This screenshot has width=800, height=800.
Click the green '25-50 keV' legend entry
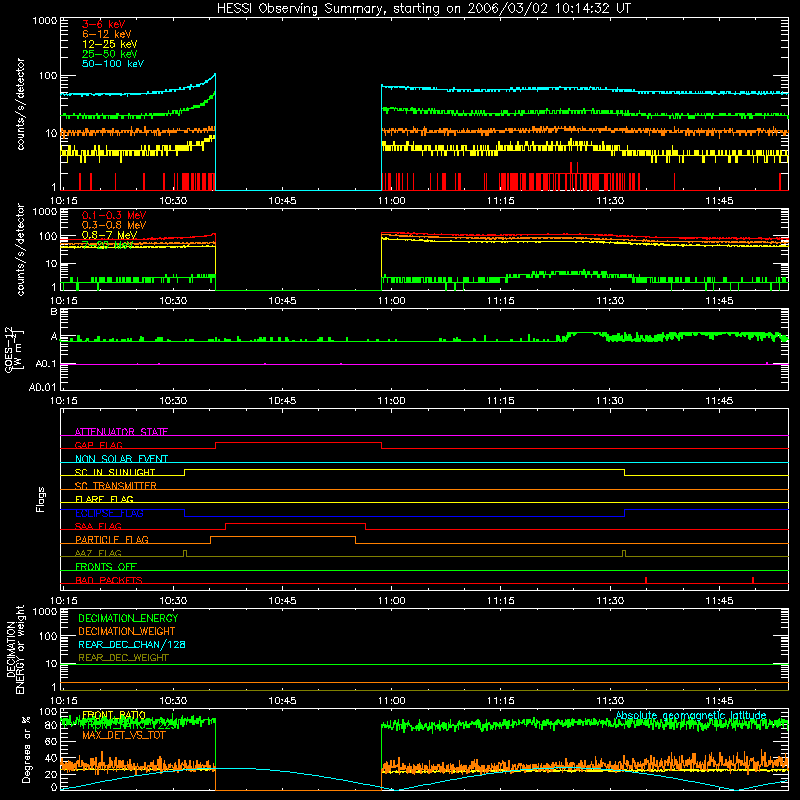[x=110, y=54]
